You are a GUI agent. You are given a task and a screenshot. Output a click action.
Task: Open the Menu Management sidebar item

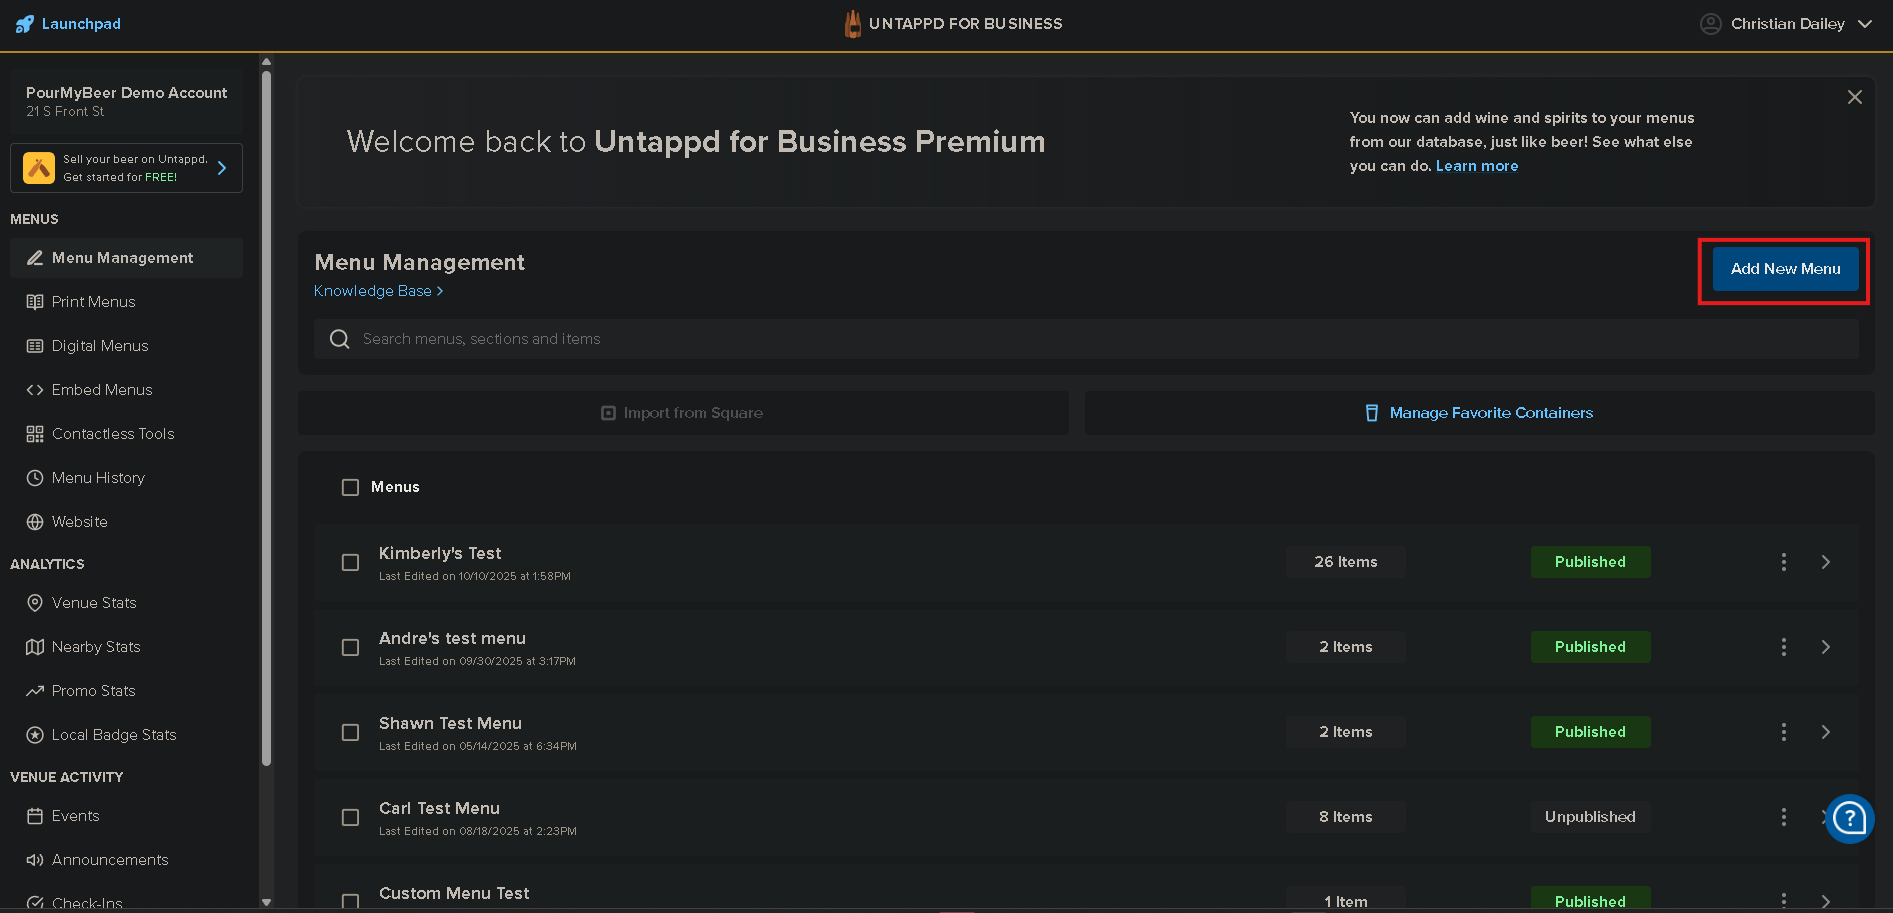tap(126, 258)
